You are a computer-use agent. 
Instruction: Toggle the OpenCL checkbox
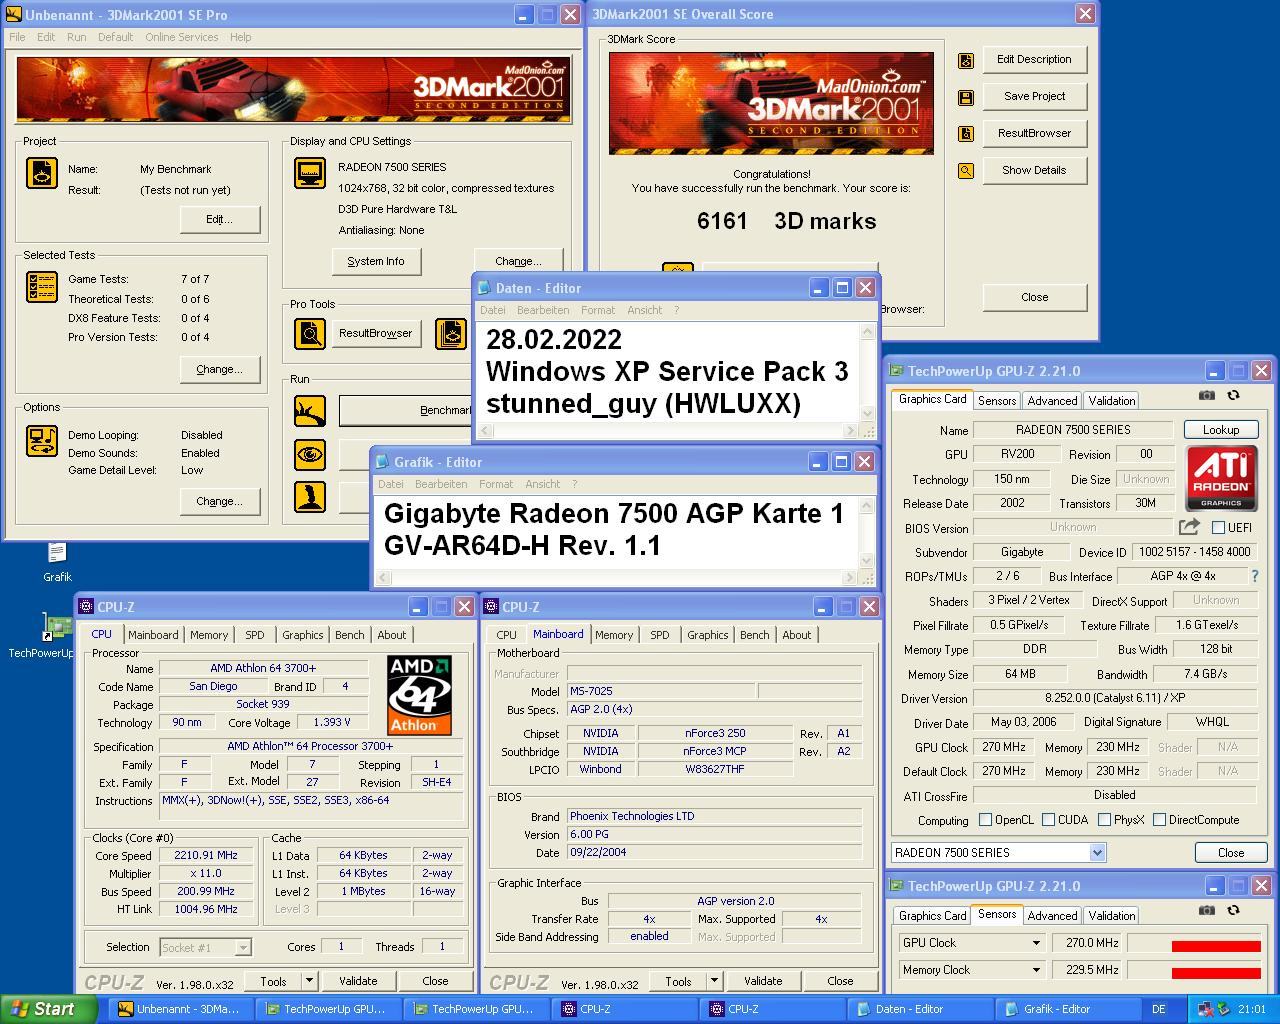click(x=985, y=819)
